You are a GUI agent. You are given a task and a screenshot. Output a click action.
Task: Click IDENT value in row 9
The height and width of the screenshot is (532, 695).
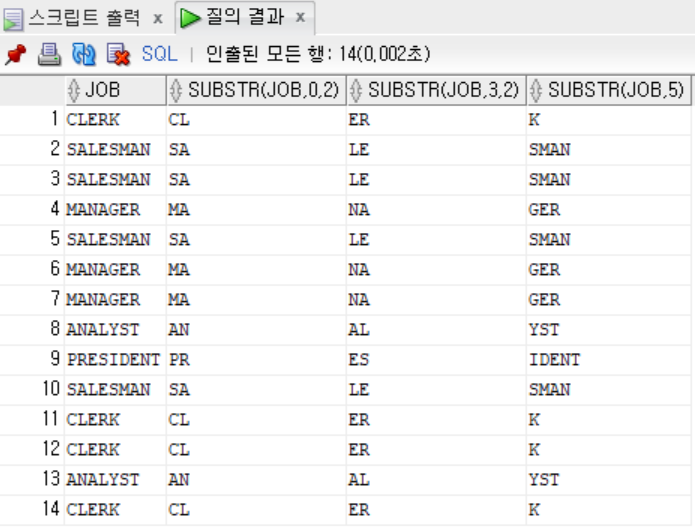(x=554, y=360)
